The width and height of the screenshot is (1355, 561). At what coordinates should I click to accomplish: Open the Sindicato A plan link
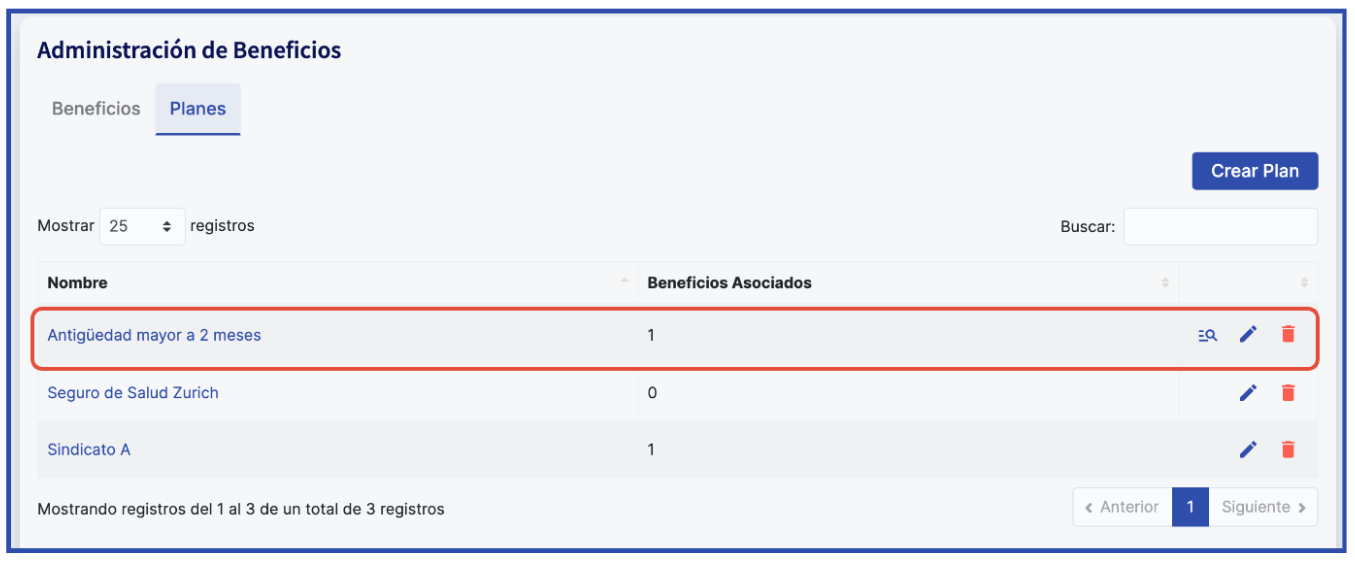[89, 450]
